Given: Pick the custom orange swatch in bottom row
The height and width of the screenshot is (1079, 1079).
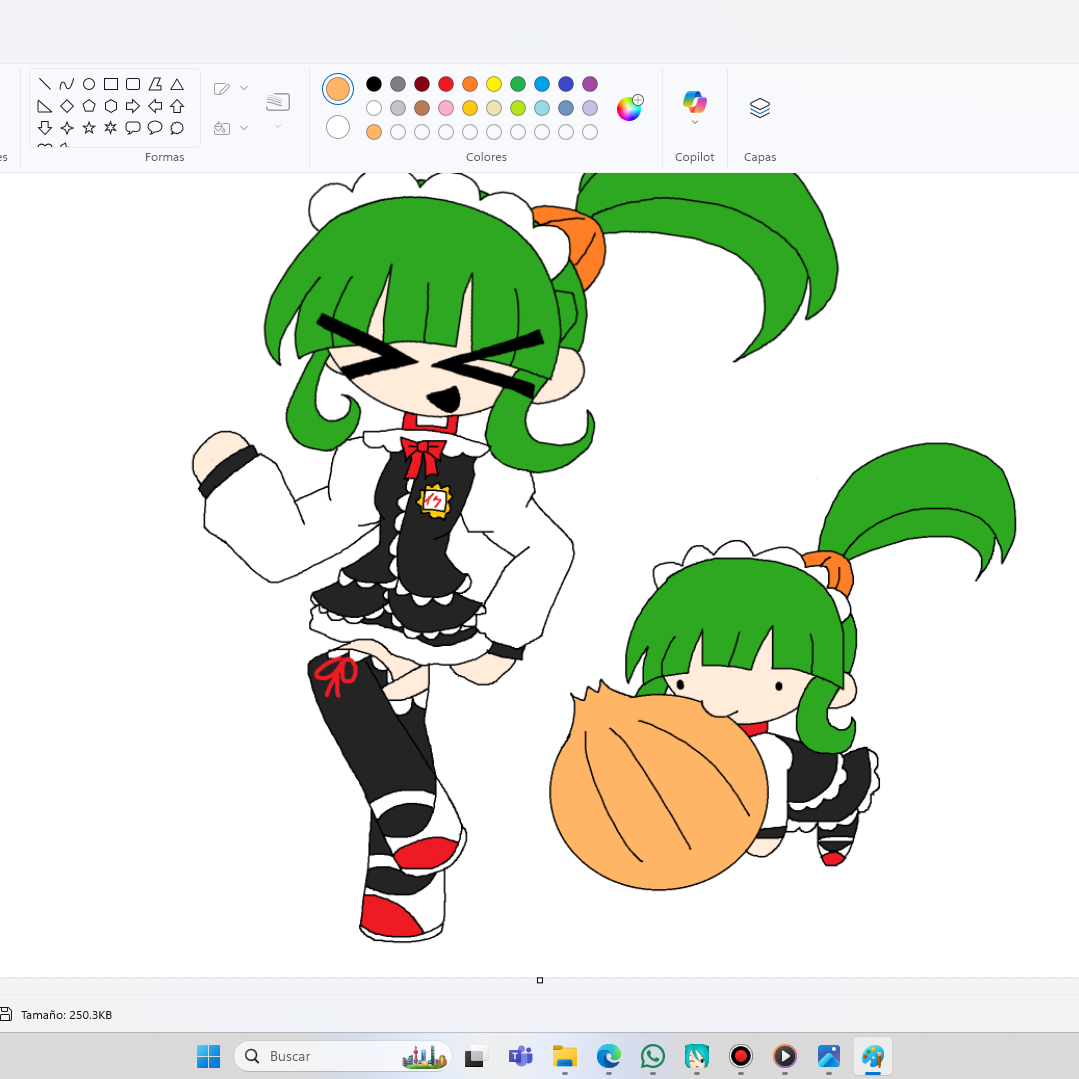Looking at the screenshot, I should (374, 132).
